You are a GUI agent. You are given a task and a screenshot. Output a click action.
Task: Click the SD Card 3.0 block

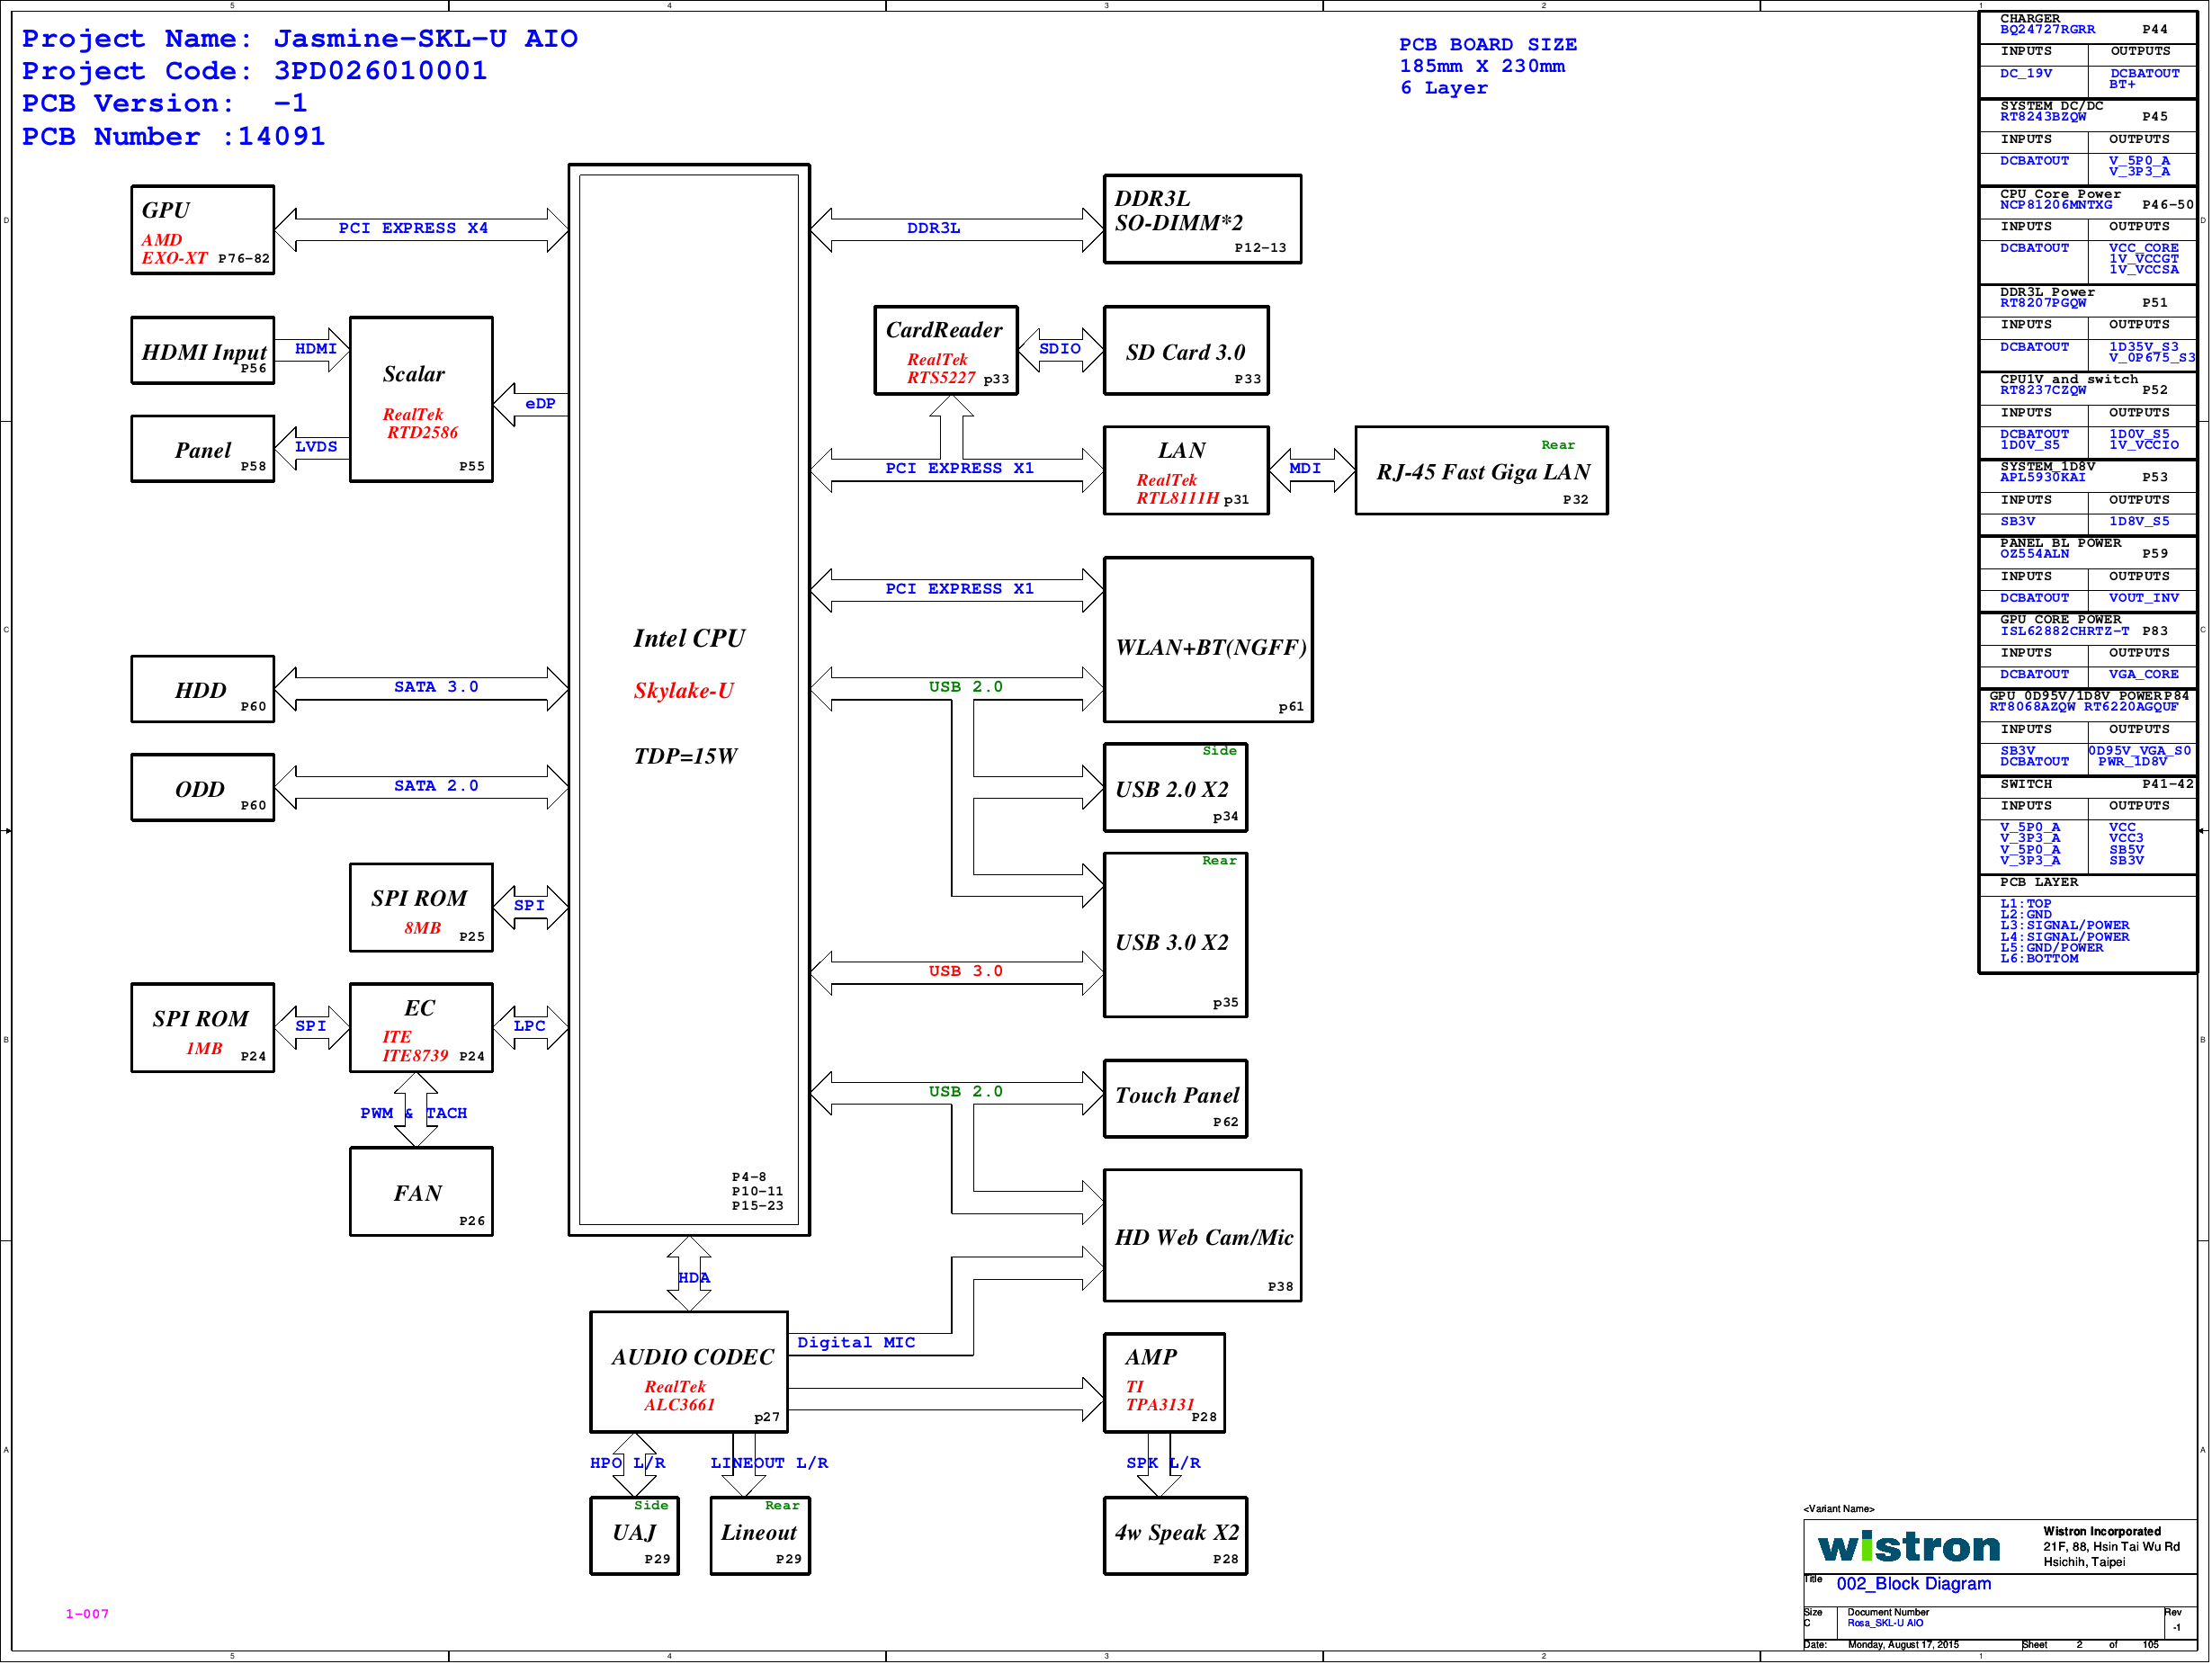pos(1186,350)
